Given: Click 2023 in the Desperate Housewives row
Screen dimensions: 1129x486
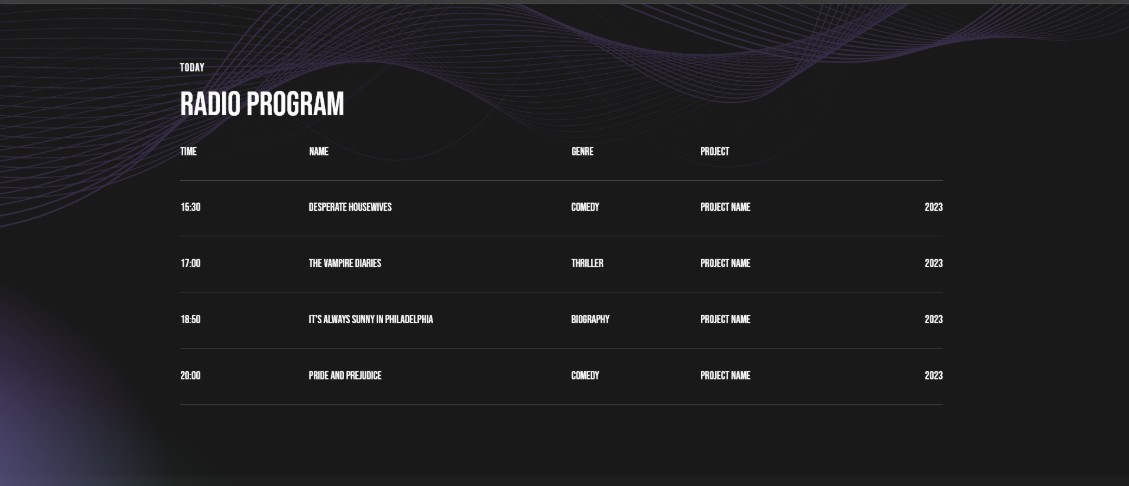Looking at the screenshot, I should click(x=933, y=207).
